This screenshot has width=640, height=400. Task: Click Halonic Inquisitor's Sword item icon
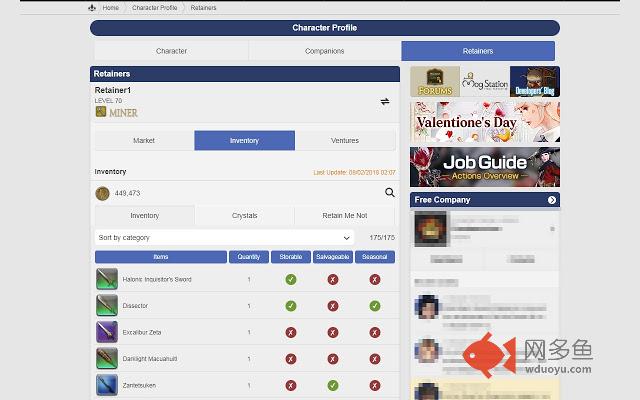(107, 279)
